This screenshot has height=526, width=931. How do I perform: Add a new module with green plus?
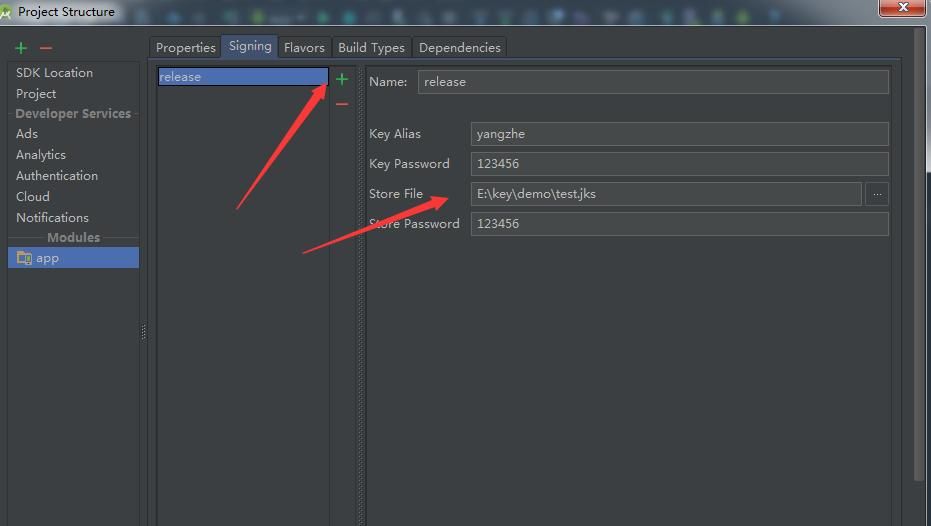[x=21, y=47]
